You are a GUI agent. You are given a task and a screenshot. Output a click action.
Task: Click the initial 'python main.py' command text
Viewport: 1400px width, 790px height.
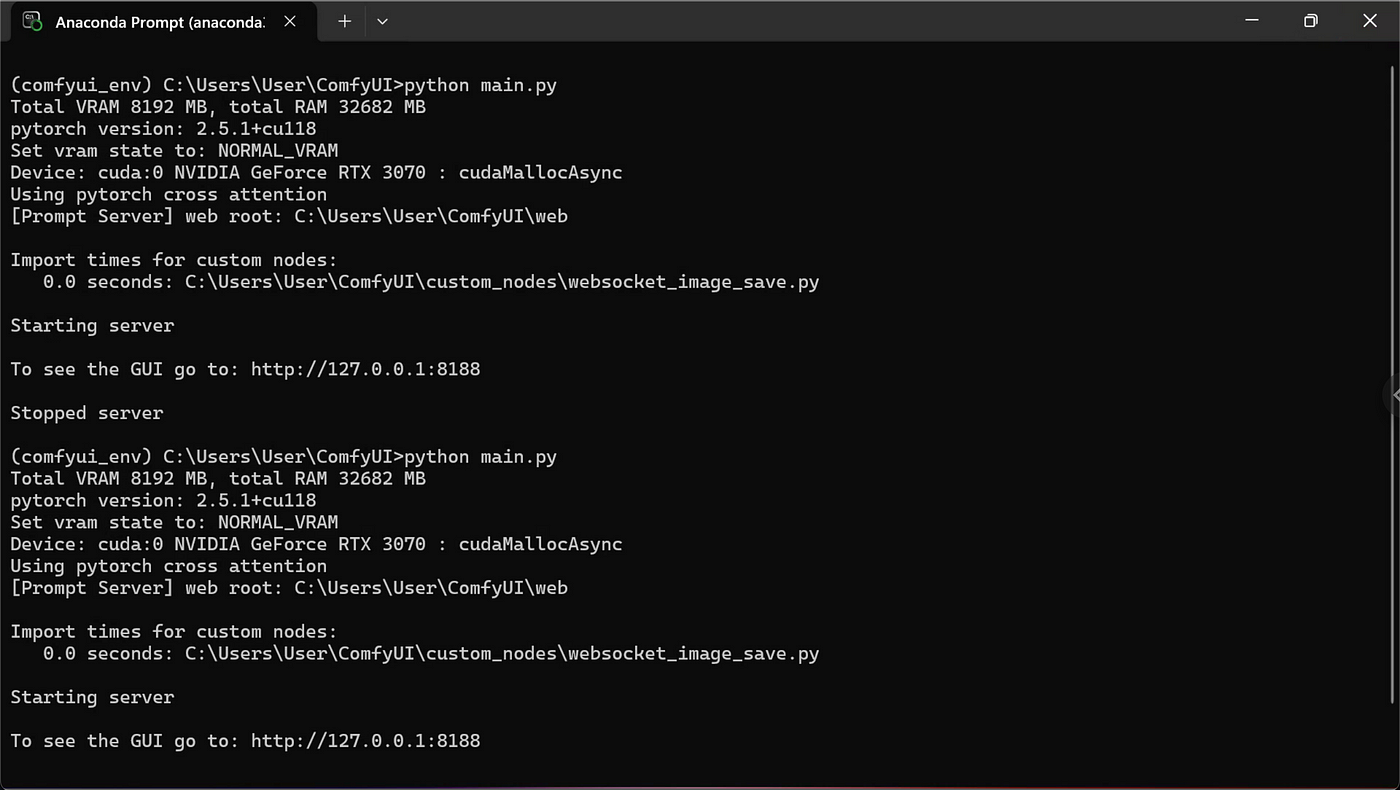[480, 85]
